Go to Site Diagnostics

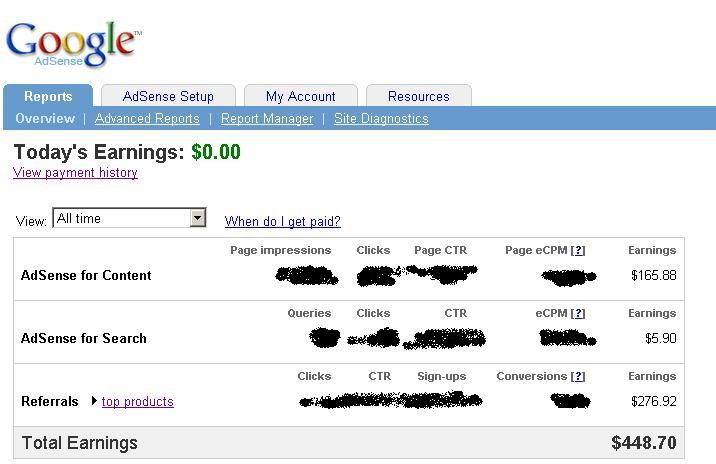381,118
